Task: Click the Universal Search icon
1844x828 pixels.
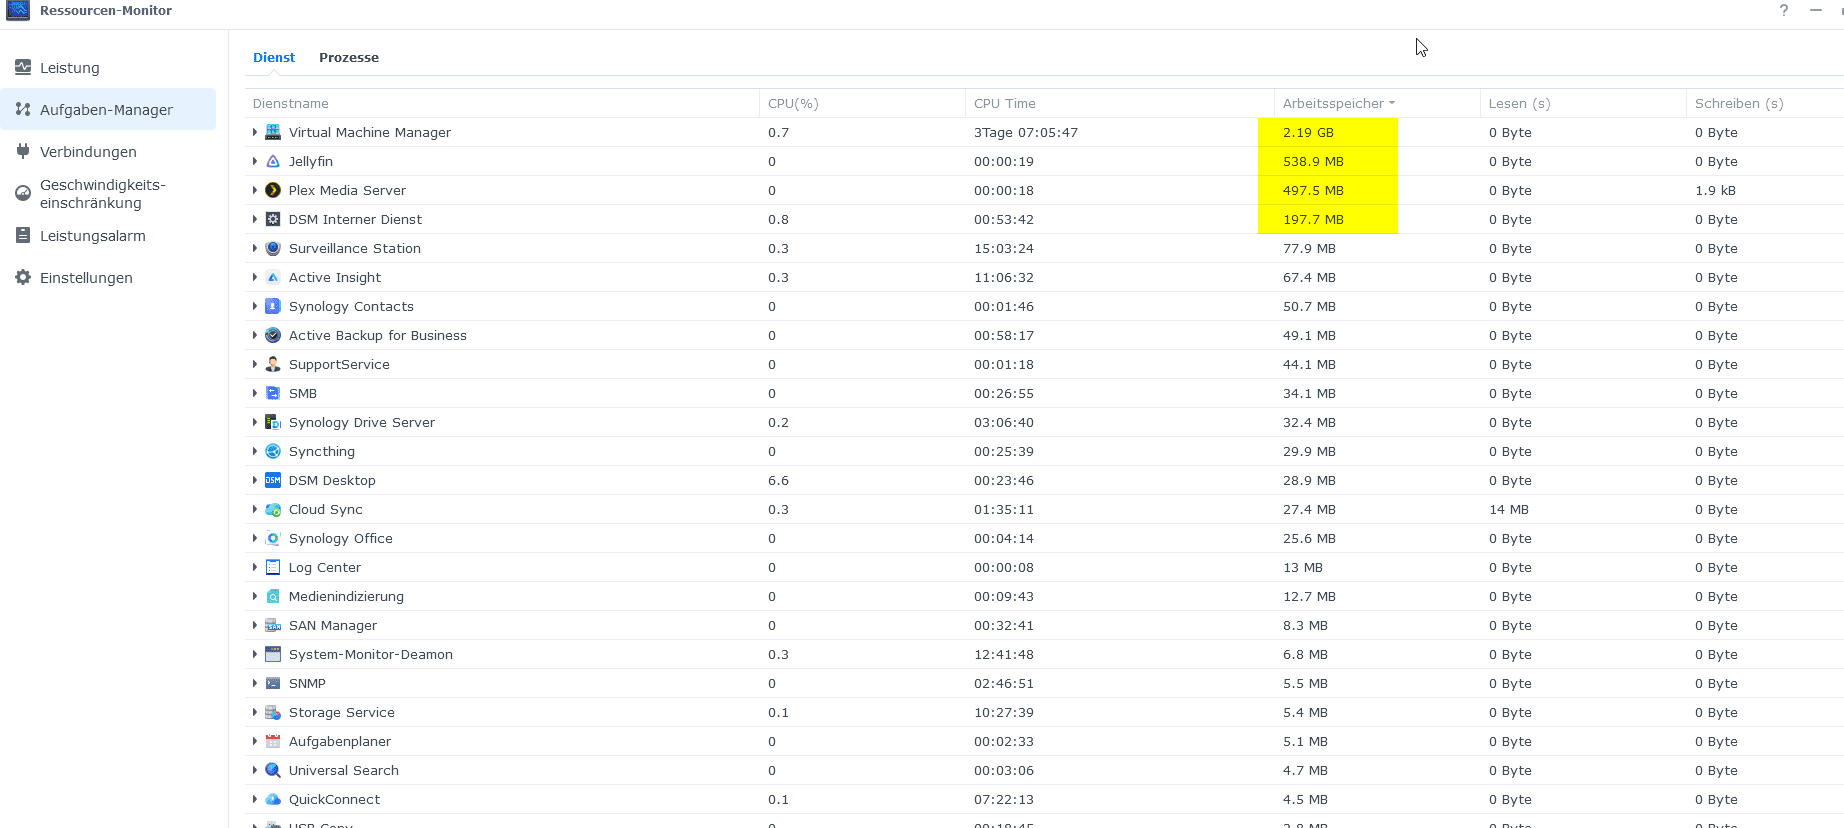Action: point(273,770)
